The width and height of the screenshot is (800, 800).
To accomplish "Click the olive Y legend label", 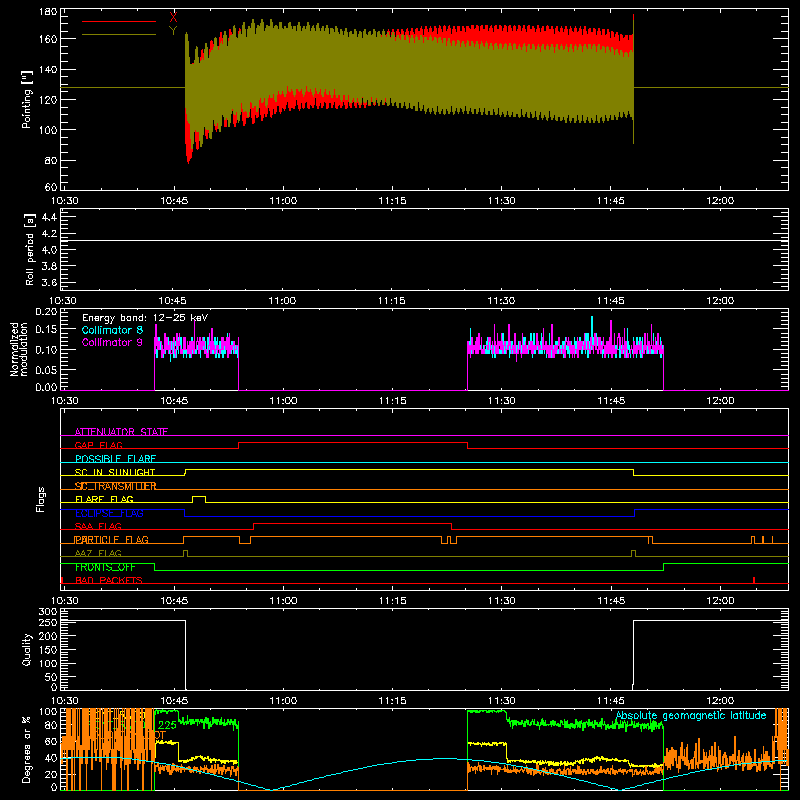I will pyautogui.click(x=173, y=31).
